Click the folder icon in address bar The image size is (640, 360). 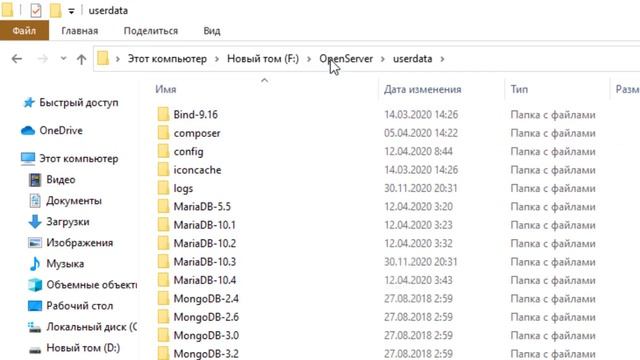[103, 58]
